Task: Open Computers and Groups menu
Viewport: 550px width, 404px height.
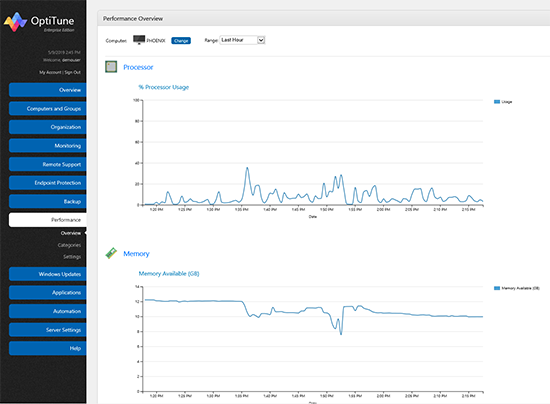Action: [48, 108]
